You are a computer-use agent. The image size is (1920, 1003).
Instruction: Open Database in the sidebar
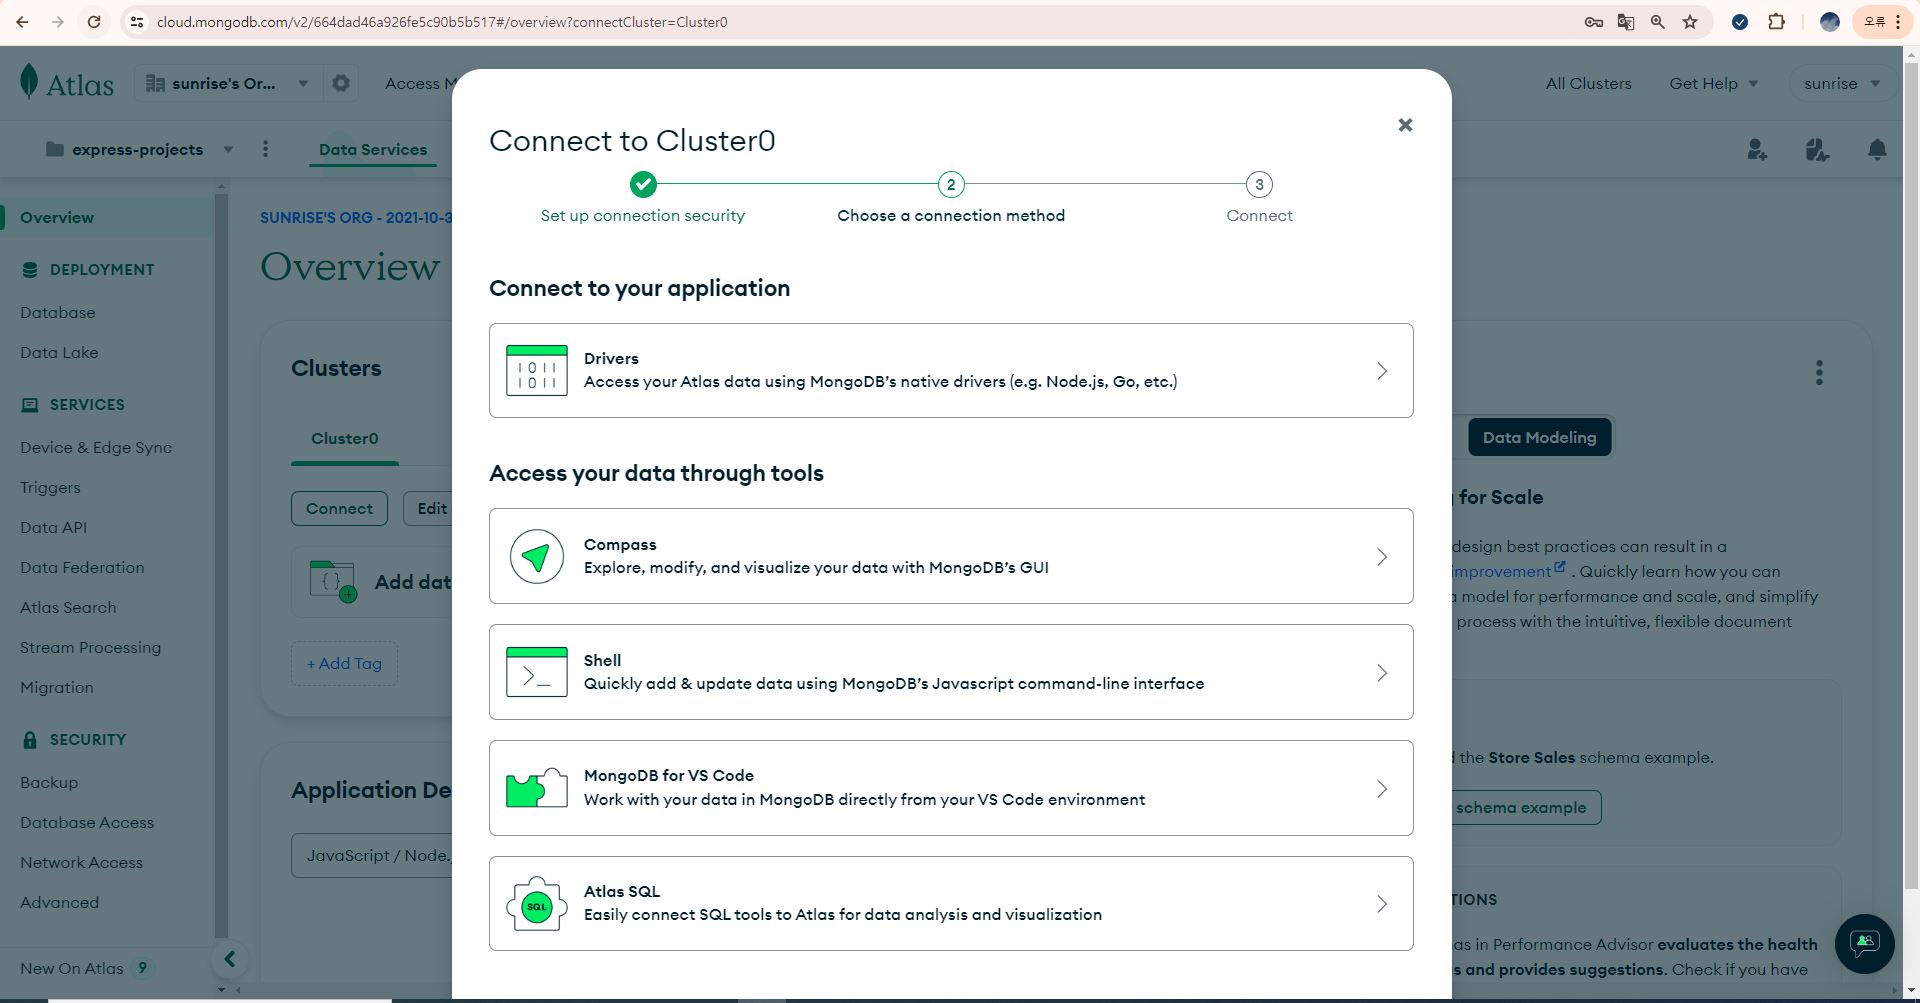click(x=58, y=312)
